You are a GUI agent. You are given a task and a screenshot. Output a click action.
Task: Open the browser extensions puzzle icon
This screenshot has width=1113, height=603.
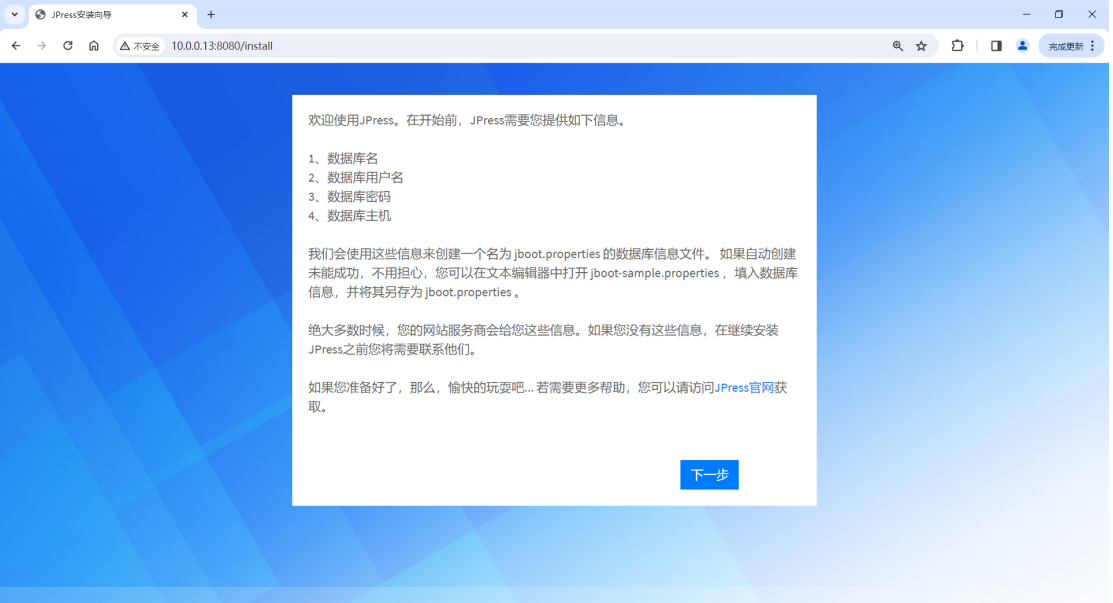pos(958,46)
